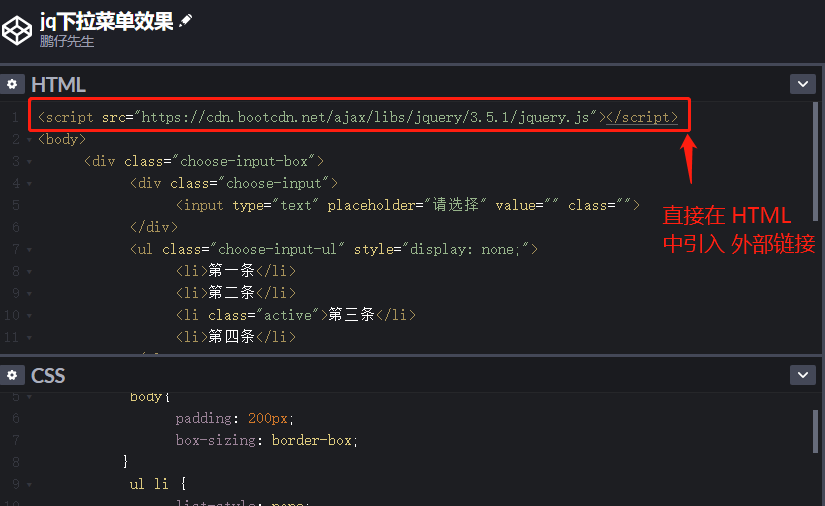The width and height of the screenshot is (825, 506).
Task: Click the class choose-input-ul attribute
Action: point(253,249)
